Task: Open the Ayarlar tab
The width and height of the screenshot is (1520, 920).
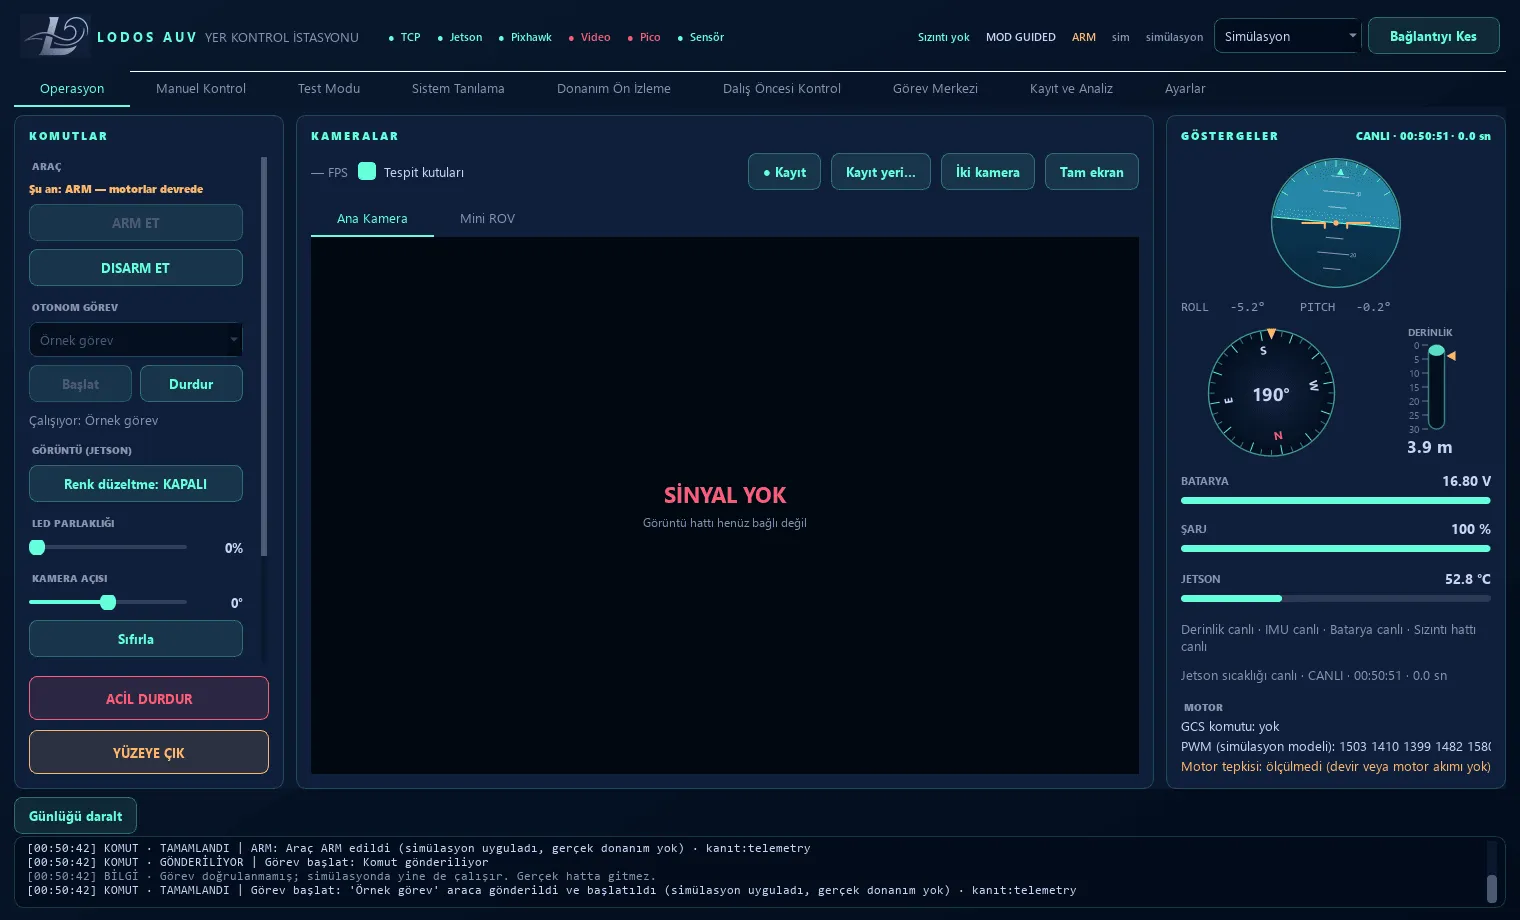Action: click(1185, 88)
